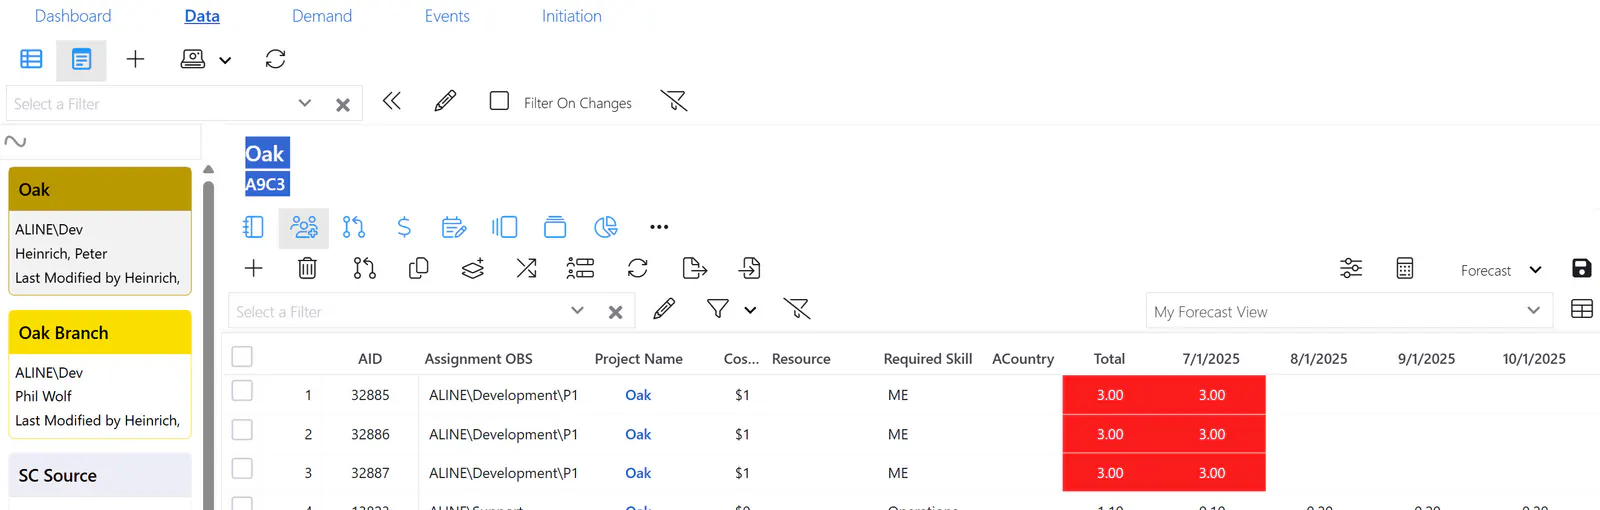
Task: Click the shuffle crossed arrows icon
Action: (x=527, y=268)
